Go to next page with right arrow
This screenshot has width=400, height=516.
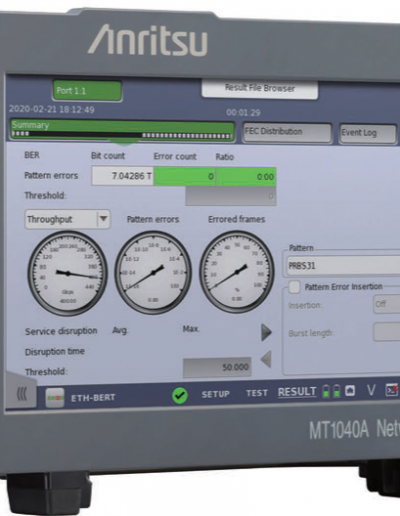click(266, 332)
